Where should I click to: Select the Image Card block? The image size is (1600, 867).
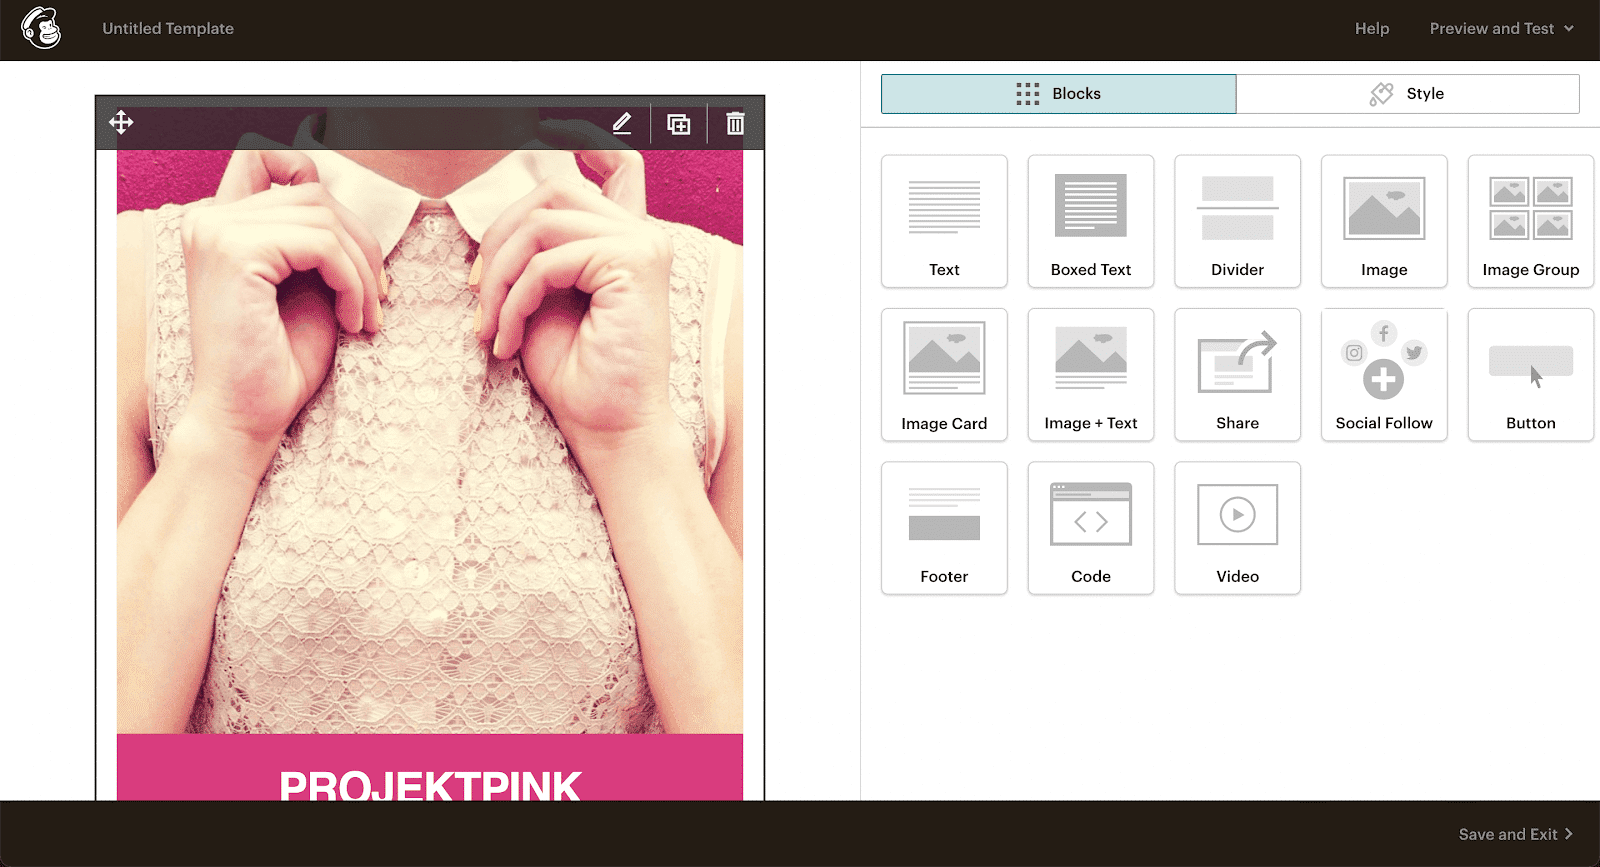944,374
